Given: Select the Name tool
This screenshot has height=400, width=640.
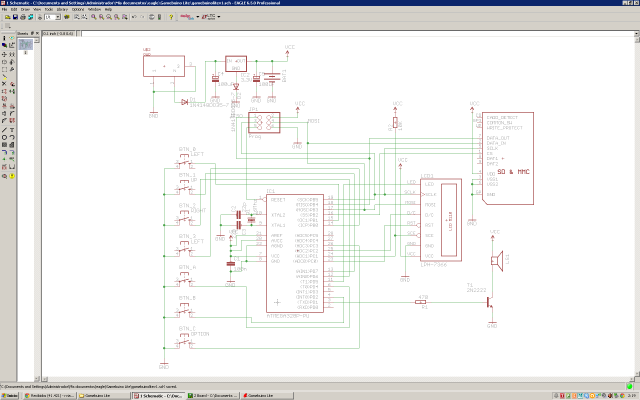Looking at the screenshot, I should (4, 106).
